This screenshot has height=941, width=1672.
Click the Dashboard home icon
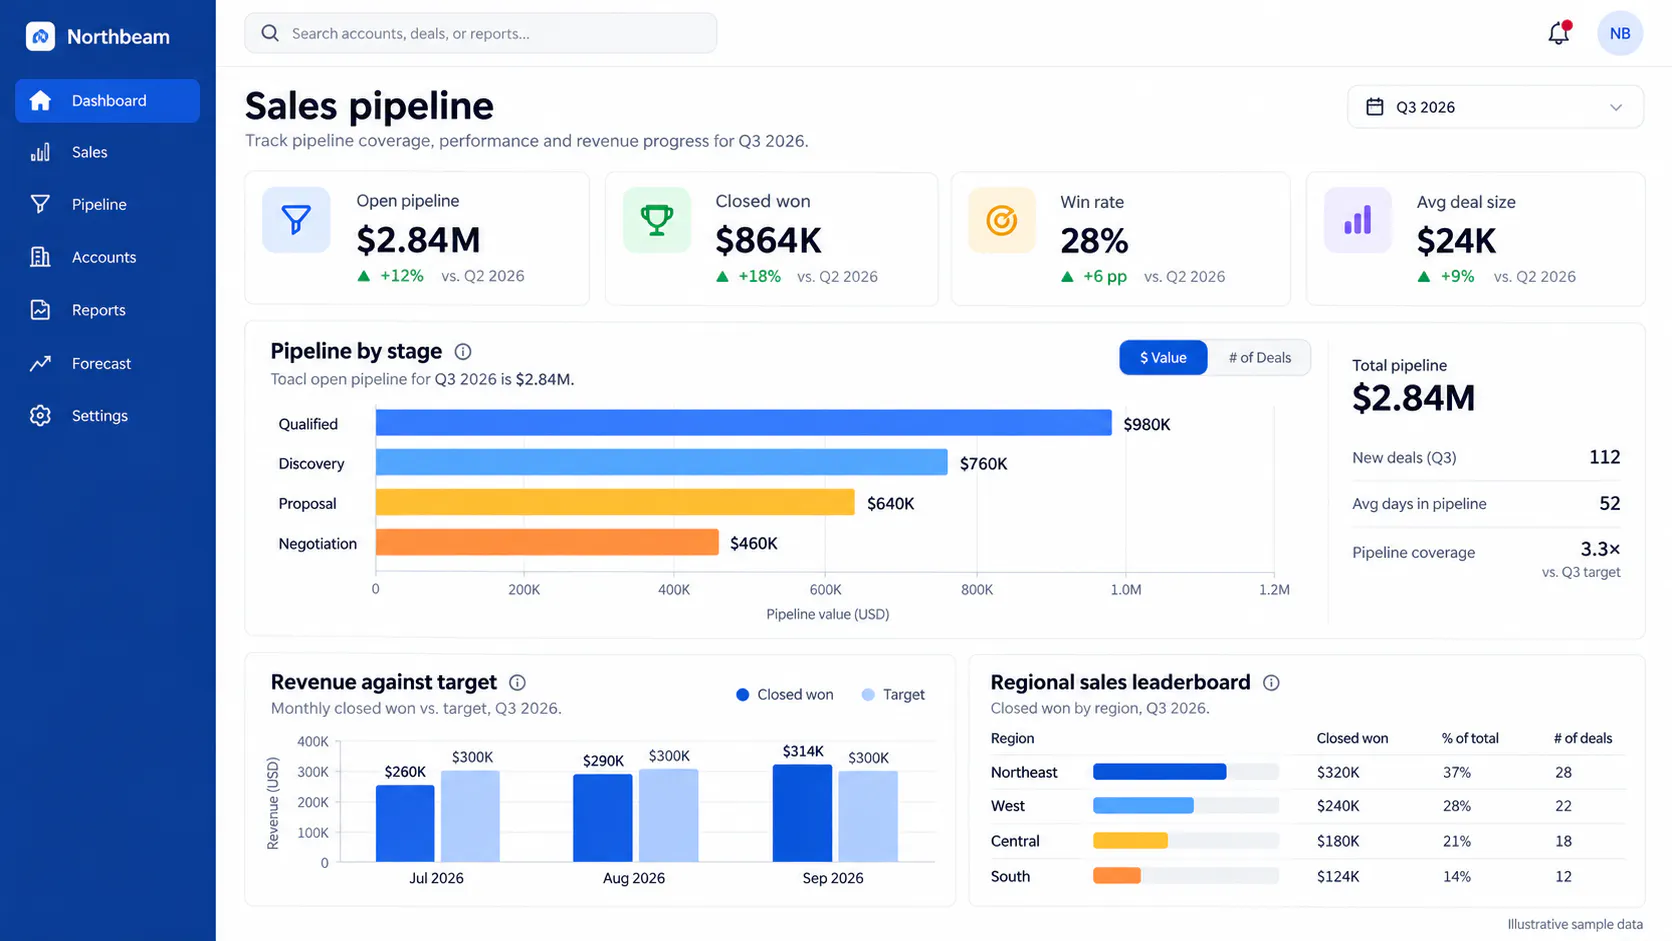click(x=40, y=100)
